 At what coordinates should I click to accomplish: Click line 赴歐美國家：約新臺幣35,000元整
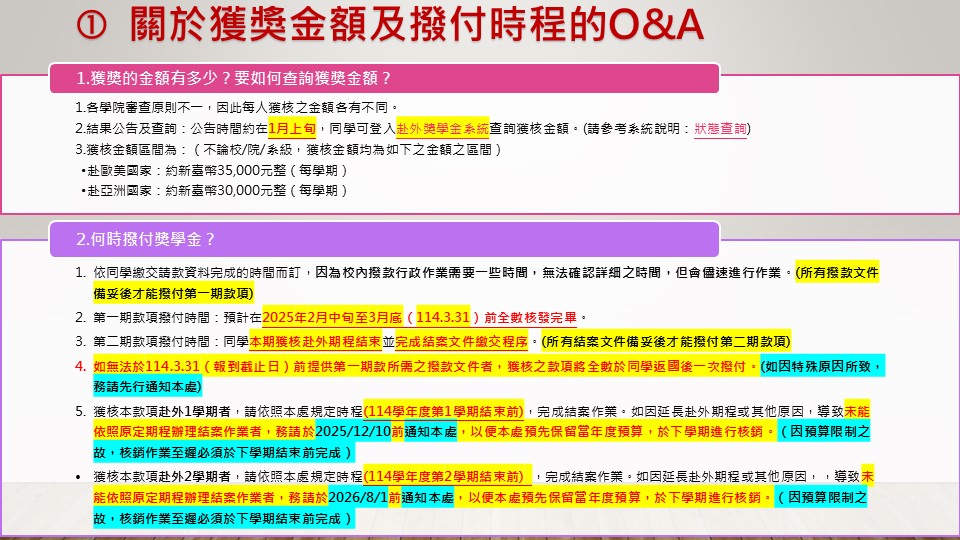214,170
